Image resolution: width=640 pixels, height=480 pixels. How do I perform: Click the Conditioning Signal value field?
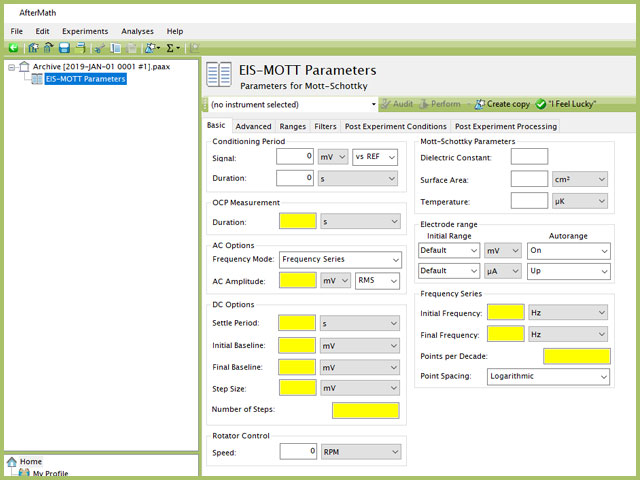[x=295, y=157]
